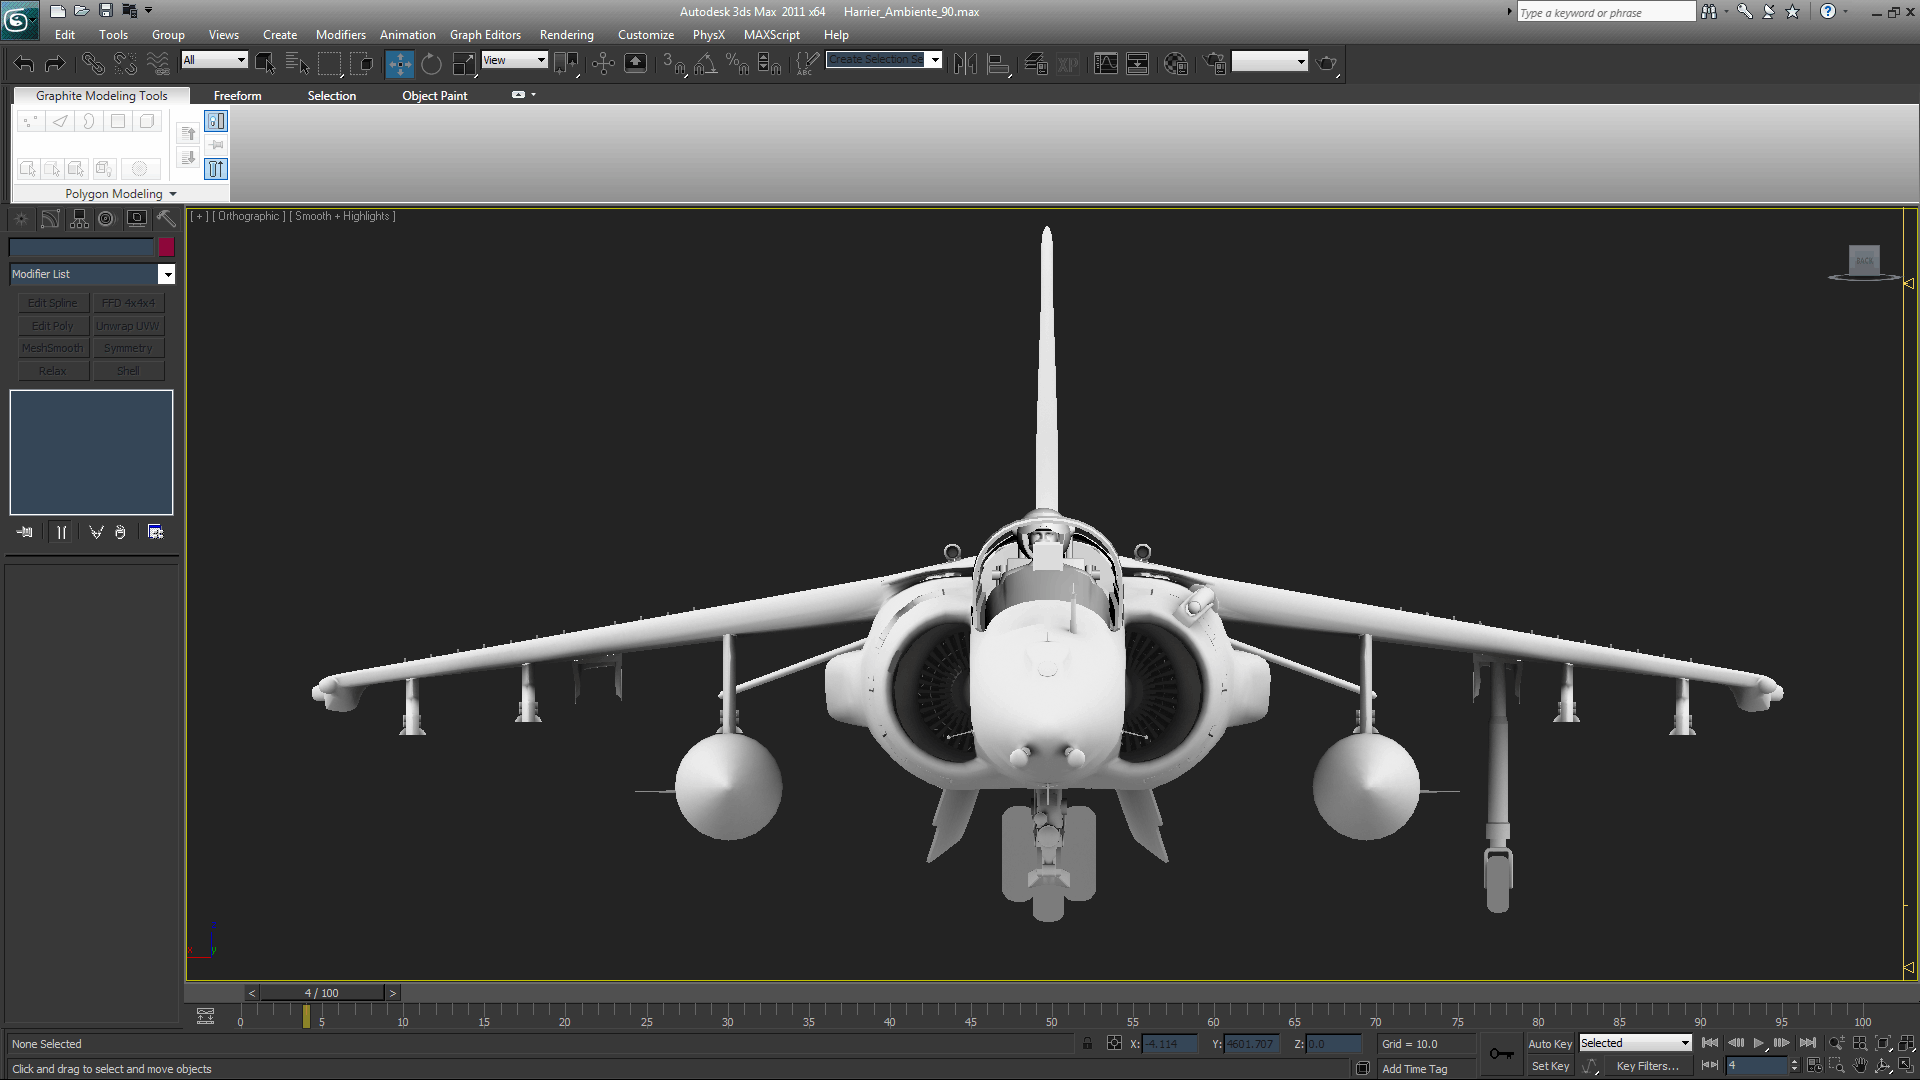Open the Material Editor icon
The image size is (1920, 1080).
pos(1176,63)
